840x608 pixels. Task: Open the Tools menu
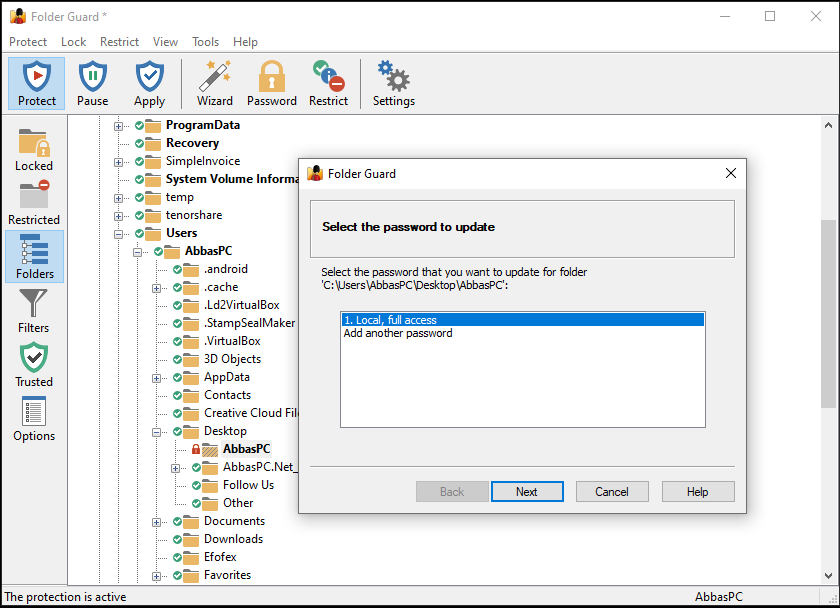click(205, 42)
